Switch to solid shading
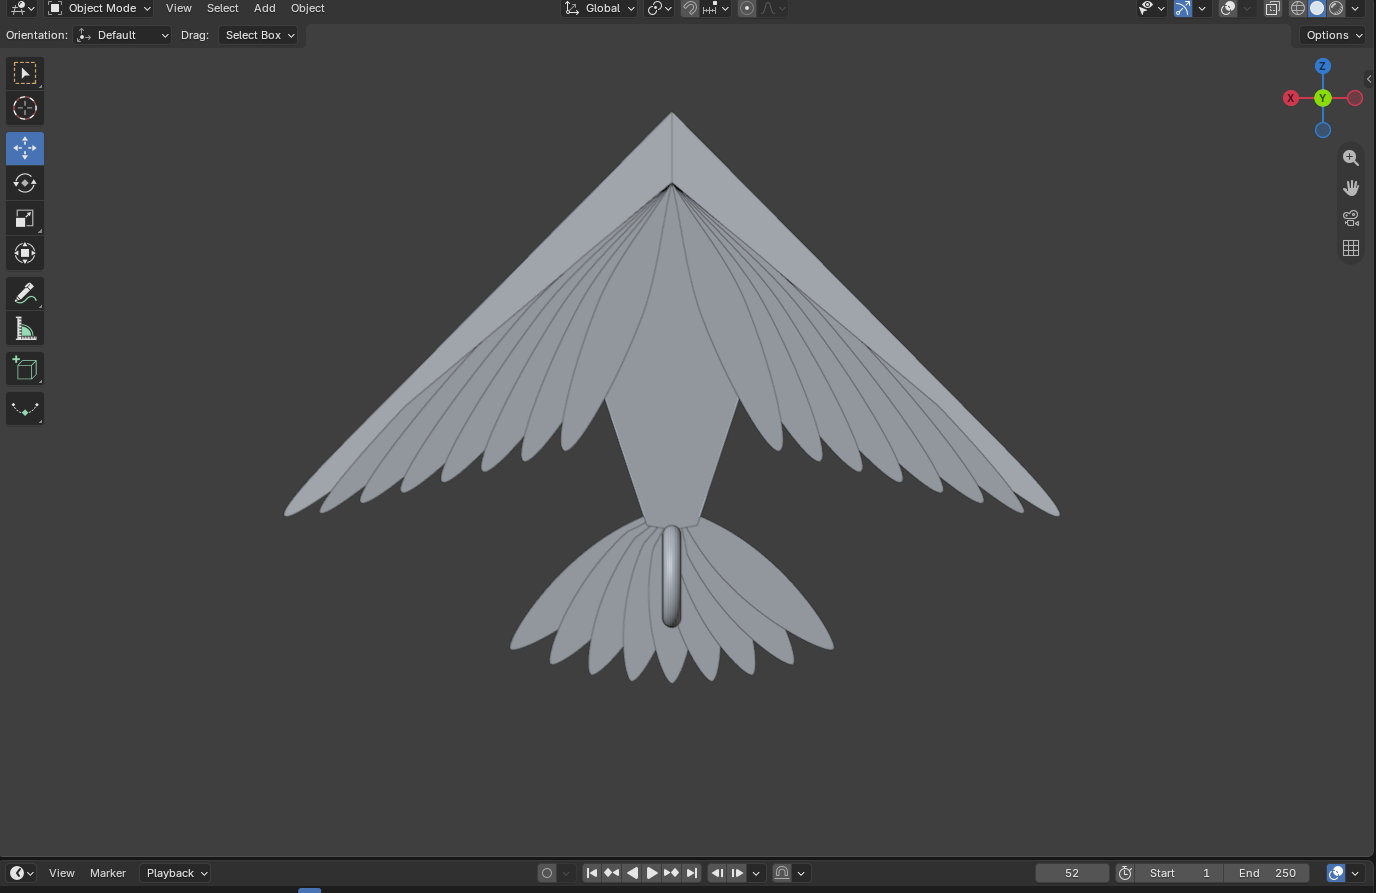 (1317, 8)
